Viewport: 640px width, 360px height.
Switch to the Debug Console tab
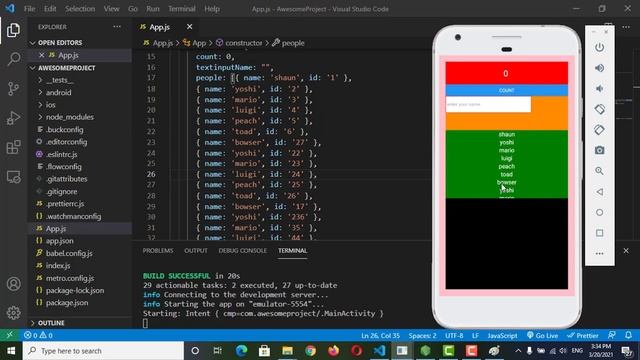tap(242, 251)
